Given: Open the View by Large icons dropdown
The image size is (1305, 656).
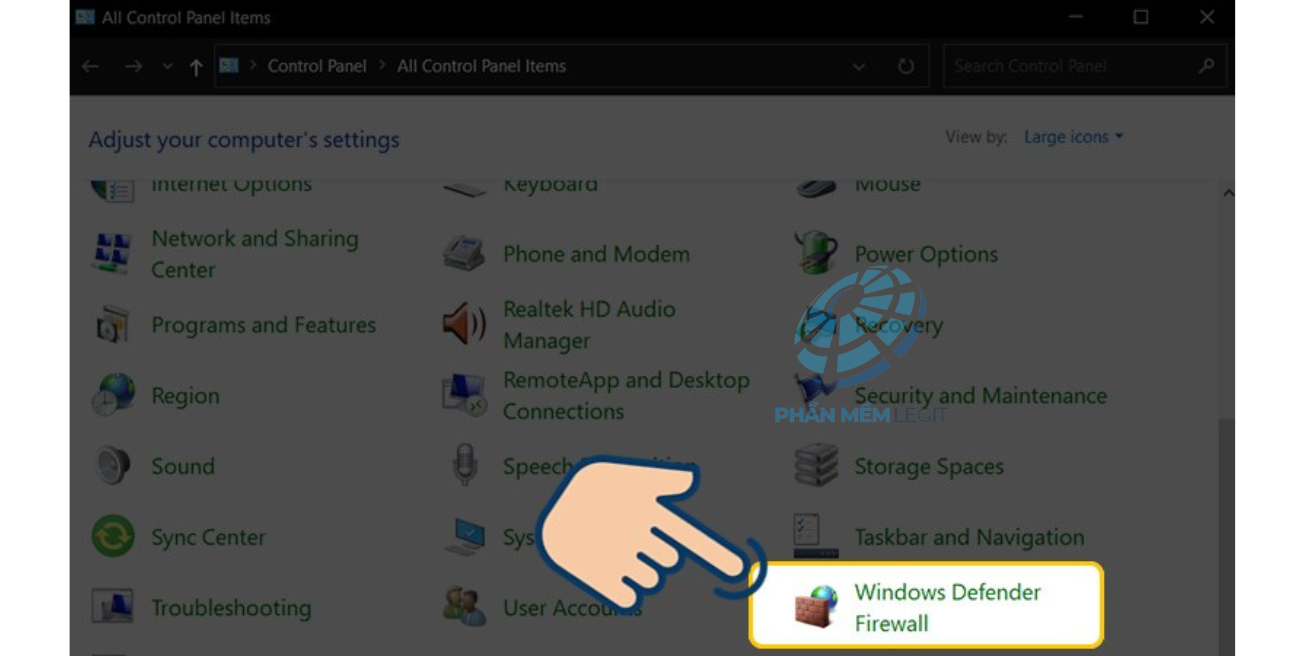Looking at the screenshot, I should point(1073,137).
